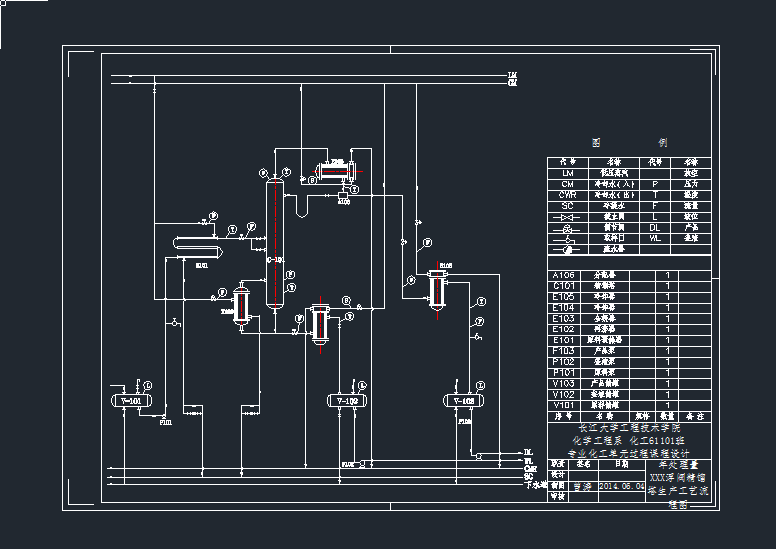Select the LM pipeline label at top right

coord(513,75)
